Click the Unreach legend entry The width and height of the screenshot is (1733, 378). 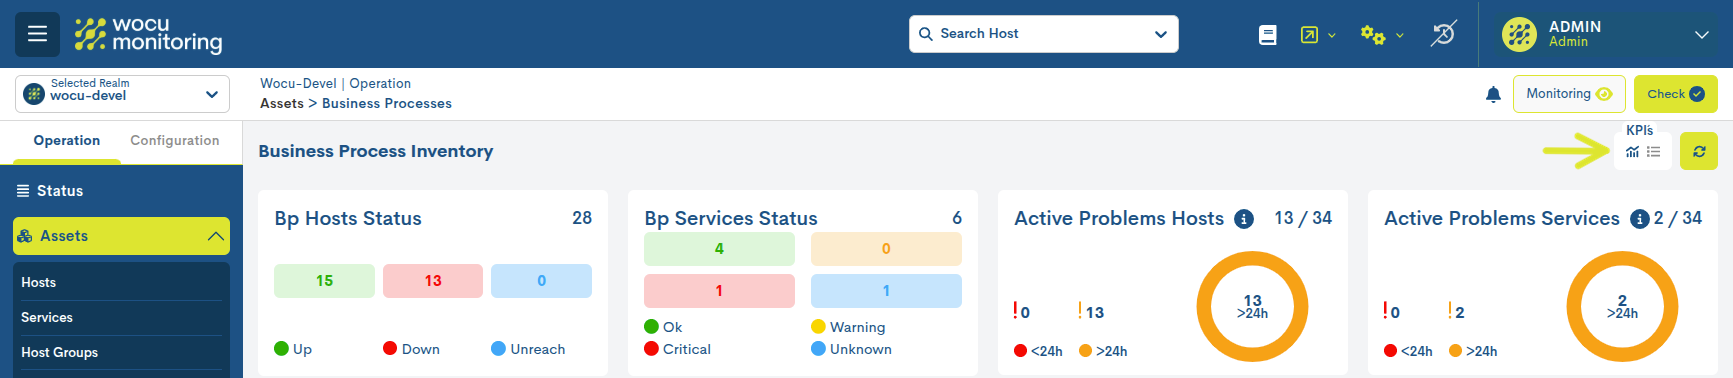pyautogui.click(x=528, y=349)
